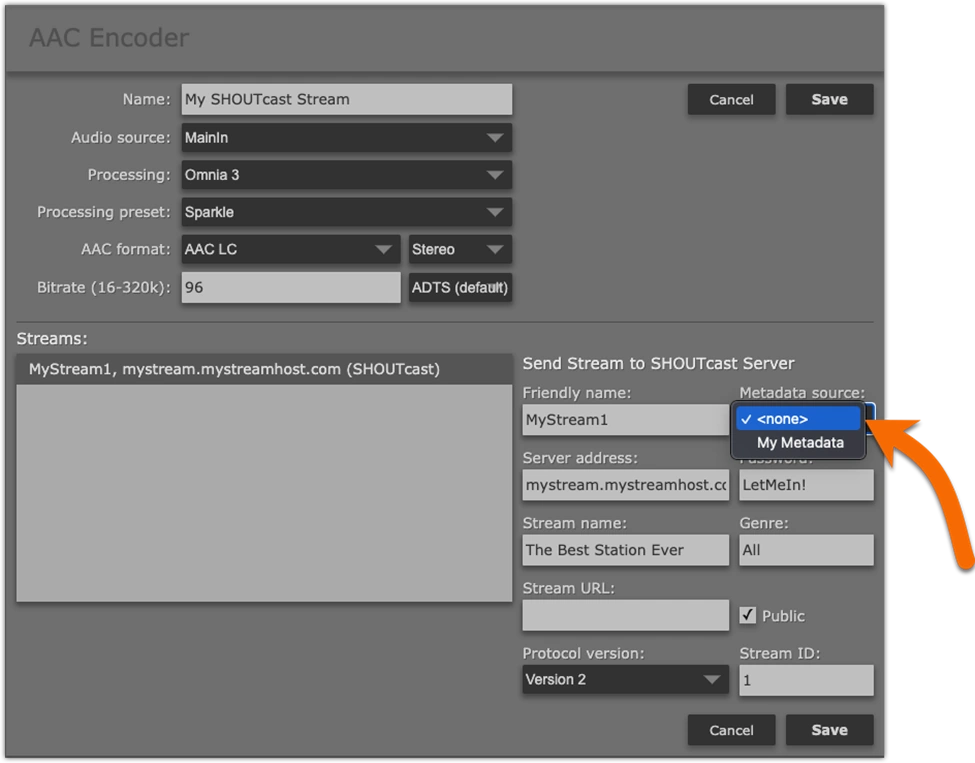Open the Protocol version dropdown
Screen dimensions: 975x763
click(x=626, y=680)
